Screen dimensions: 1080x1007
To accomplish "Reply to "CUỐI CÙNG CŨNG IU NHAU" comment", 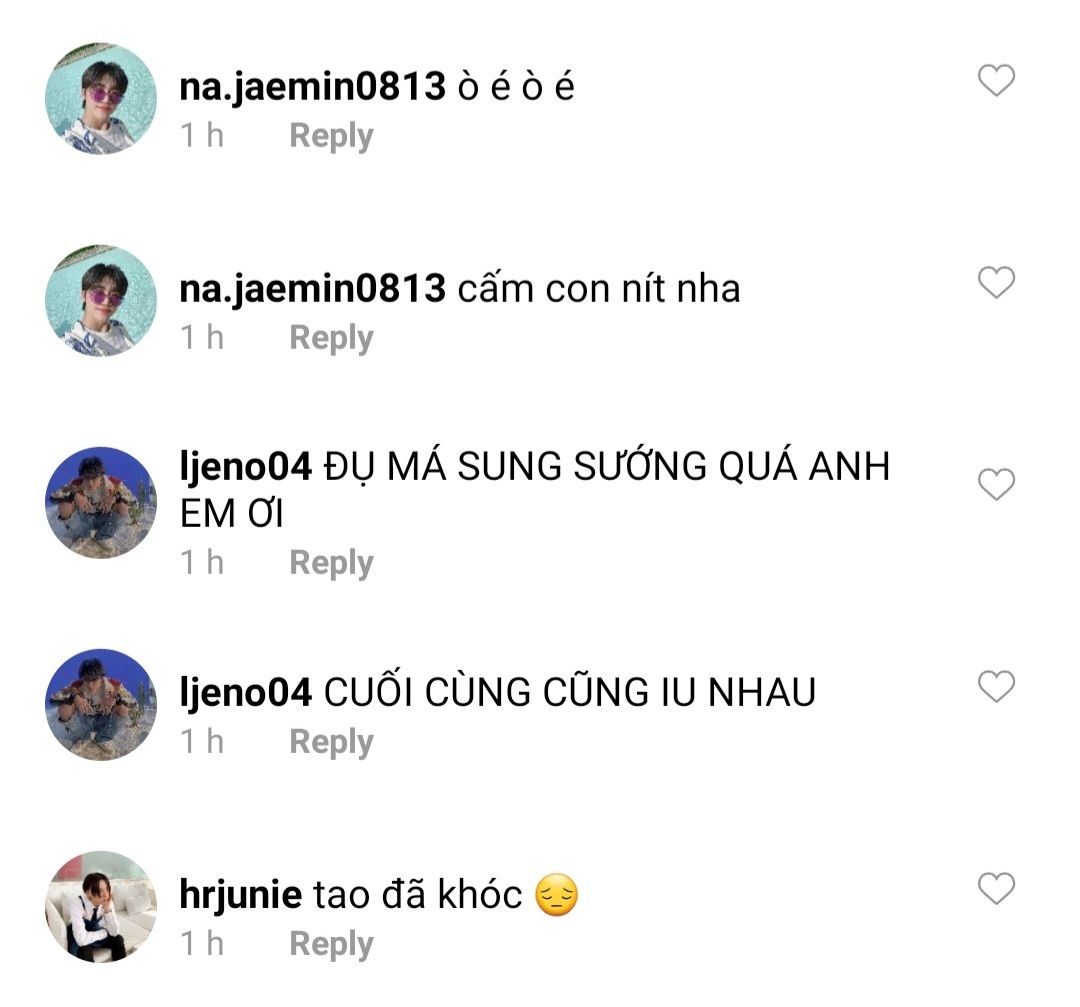I will pos(331,742).
